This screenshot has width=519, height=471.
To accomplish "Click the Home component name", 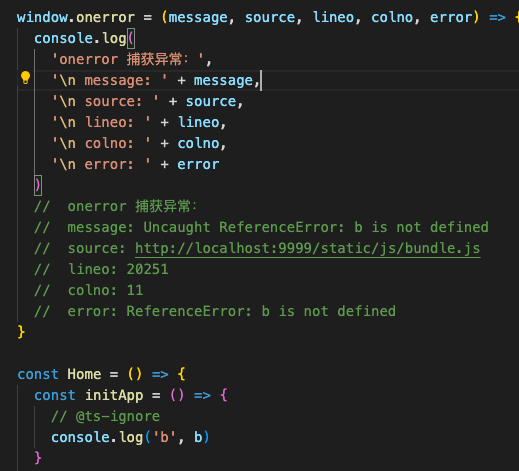I will coord(84,374).
